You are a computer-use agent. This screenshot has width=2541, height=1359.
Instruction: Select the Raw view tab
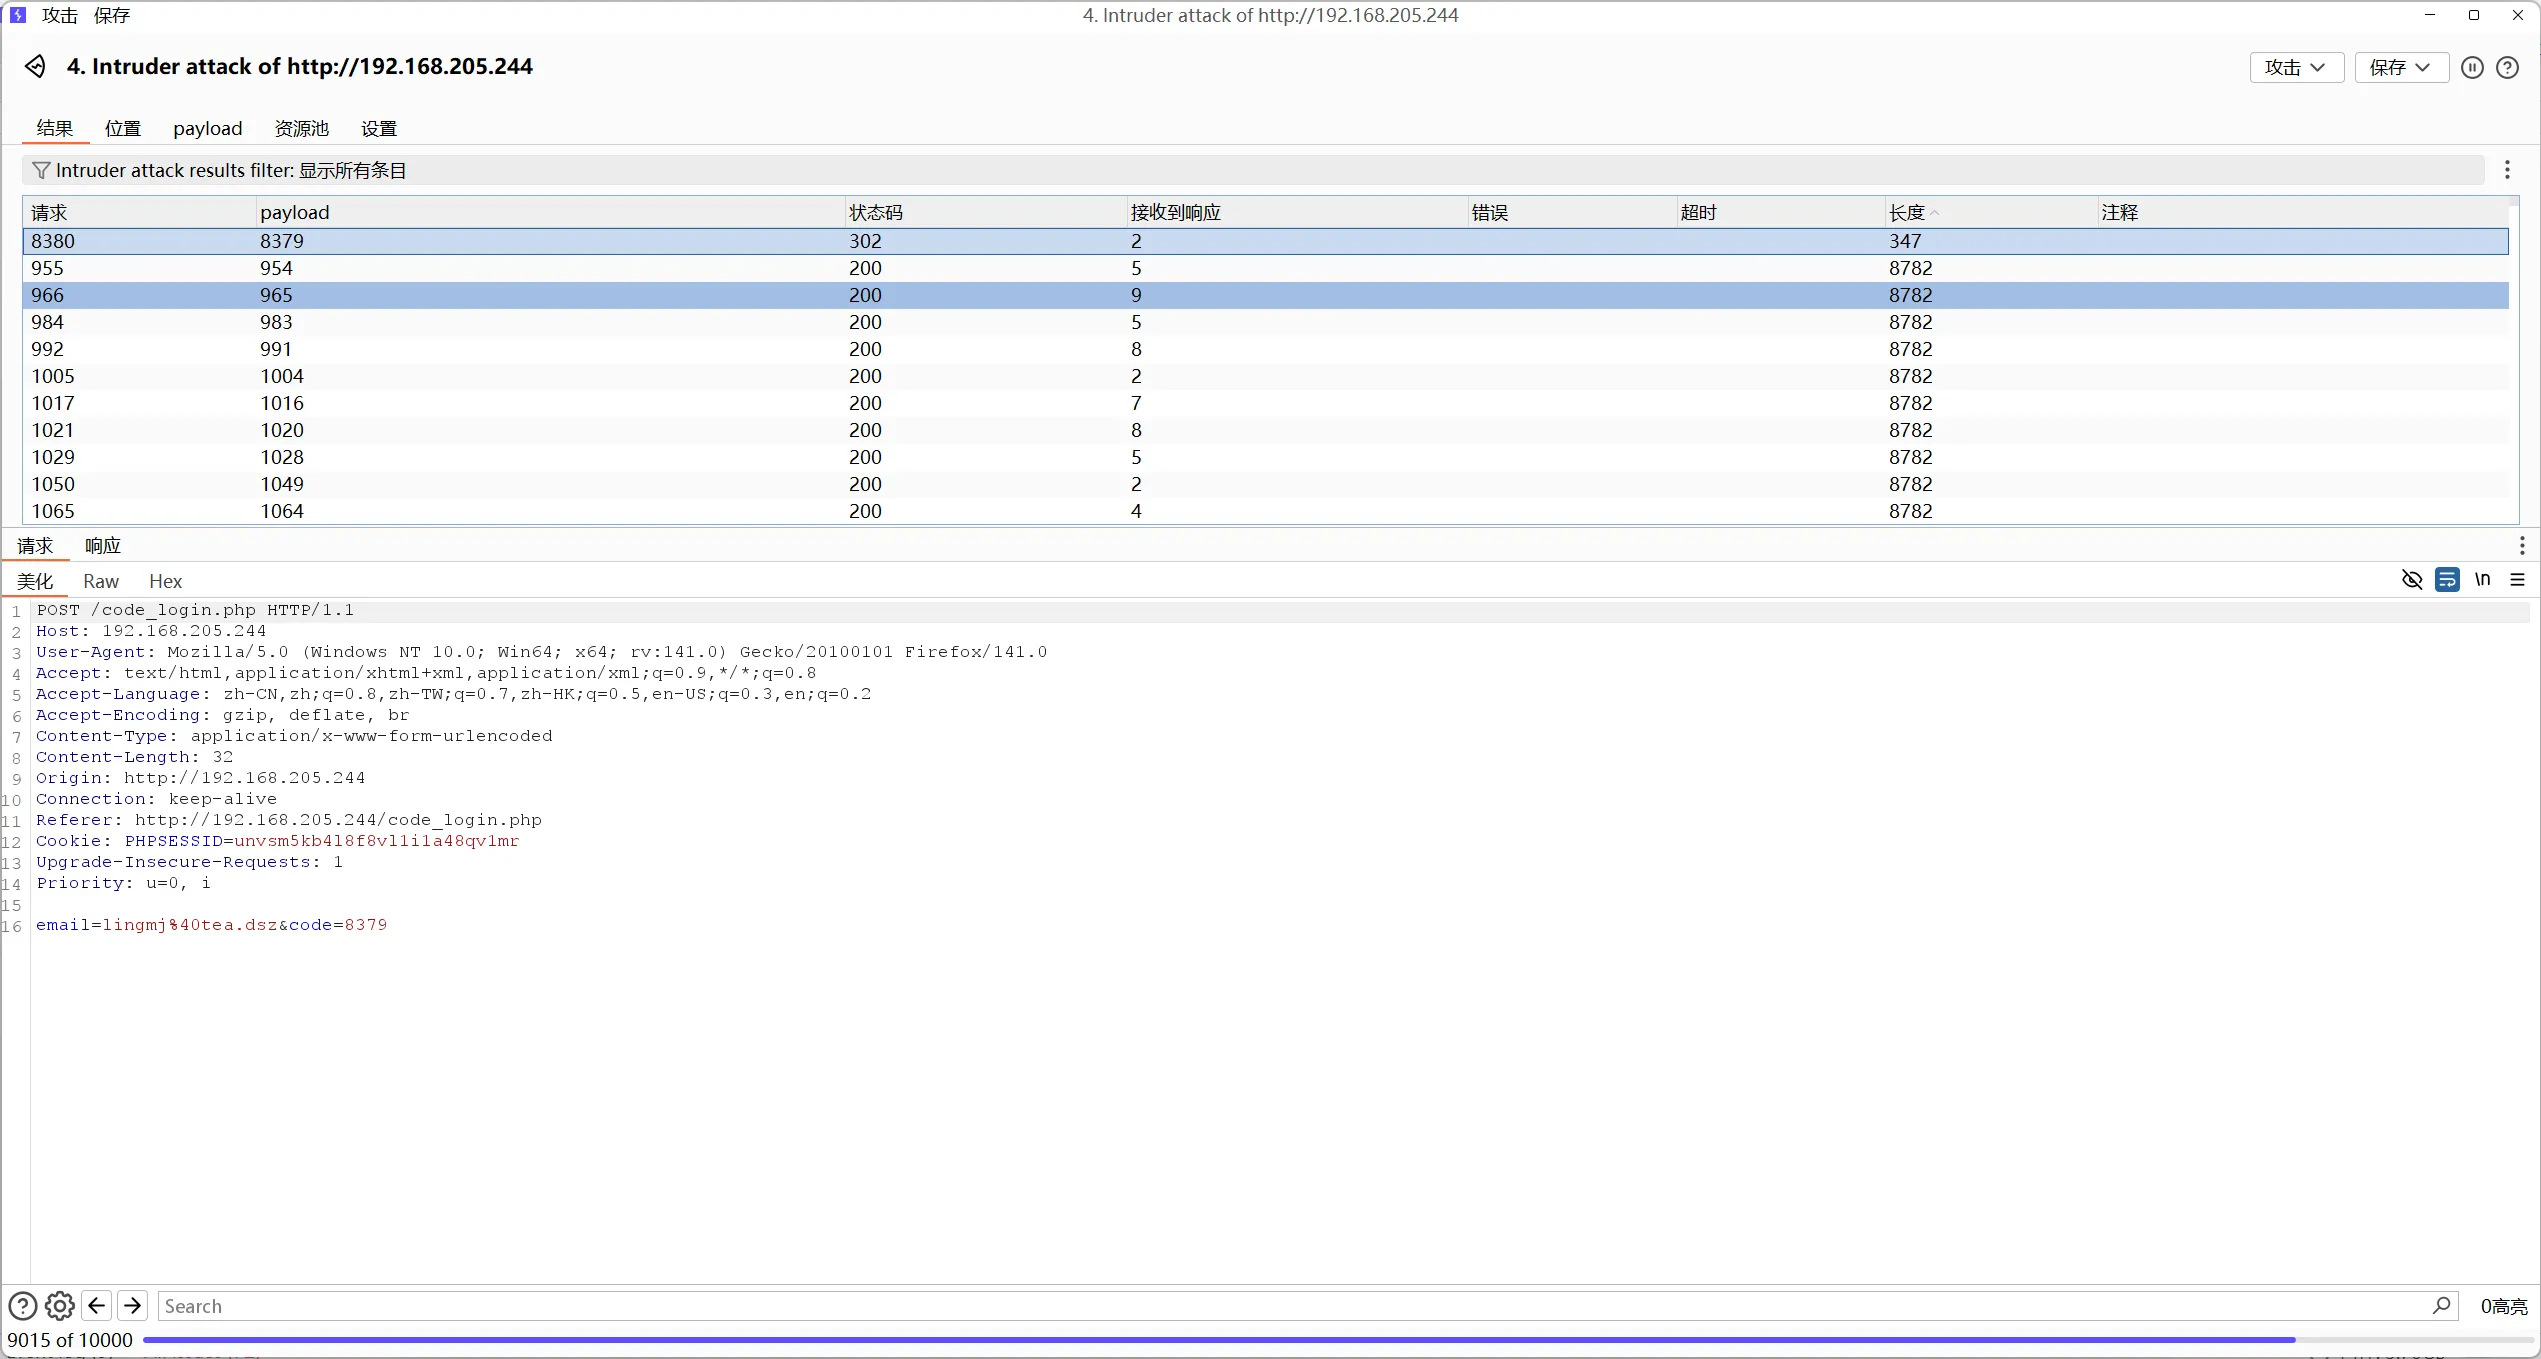coord(100,581)
